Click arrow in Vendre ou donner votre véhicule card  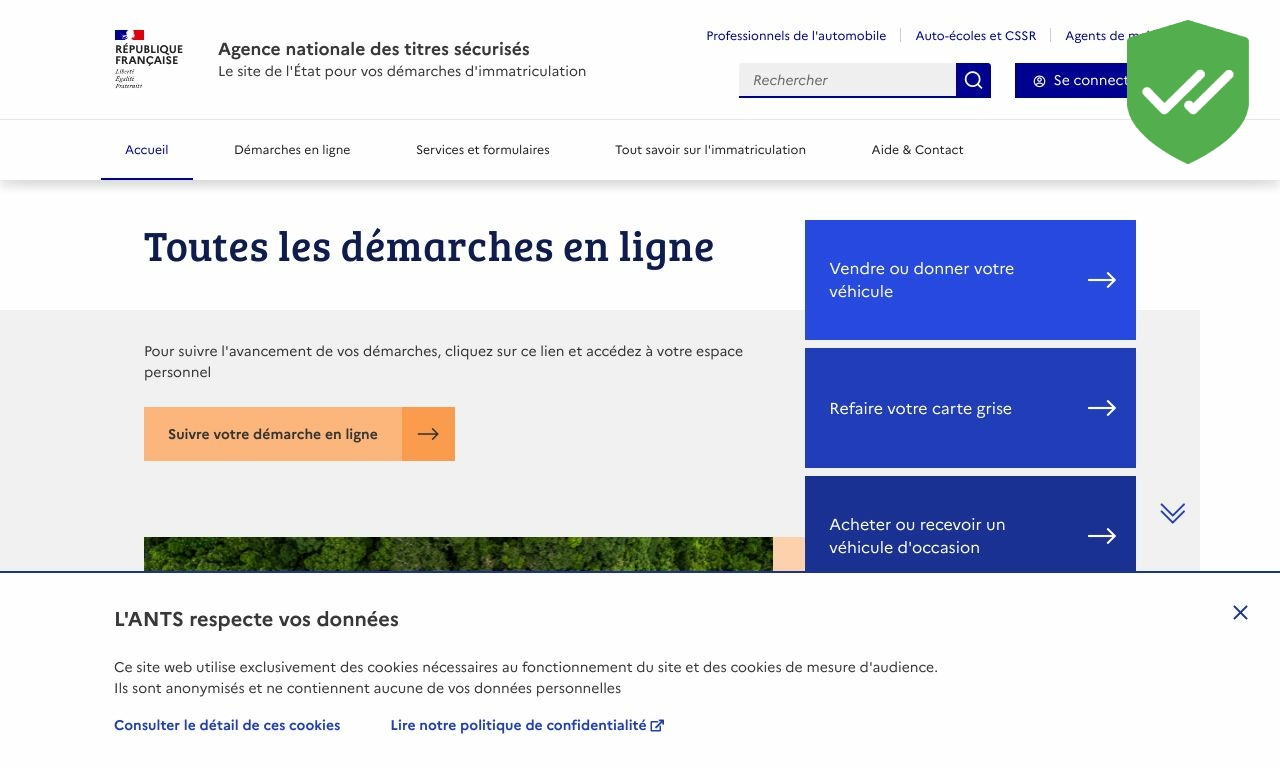[x=1101, y=280]
